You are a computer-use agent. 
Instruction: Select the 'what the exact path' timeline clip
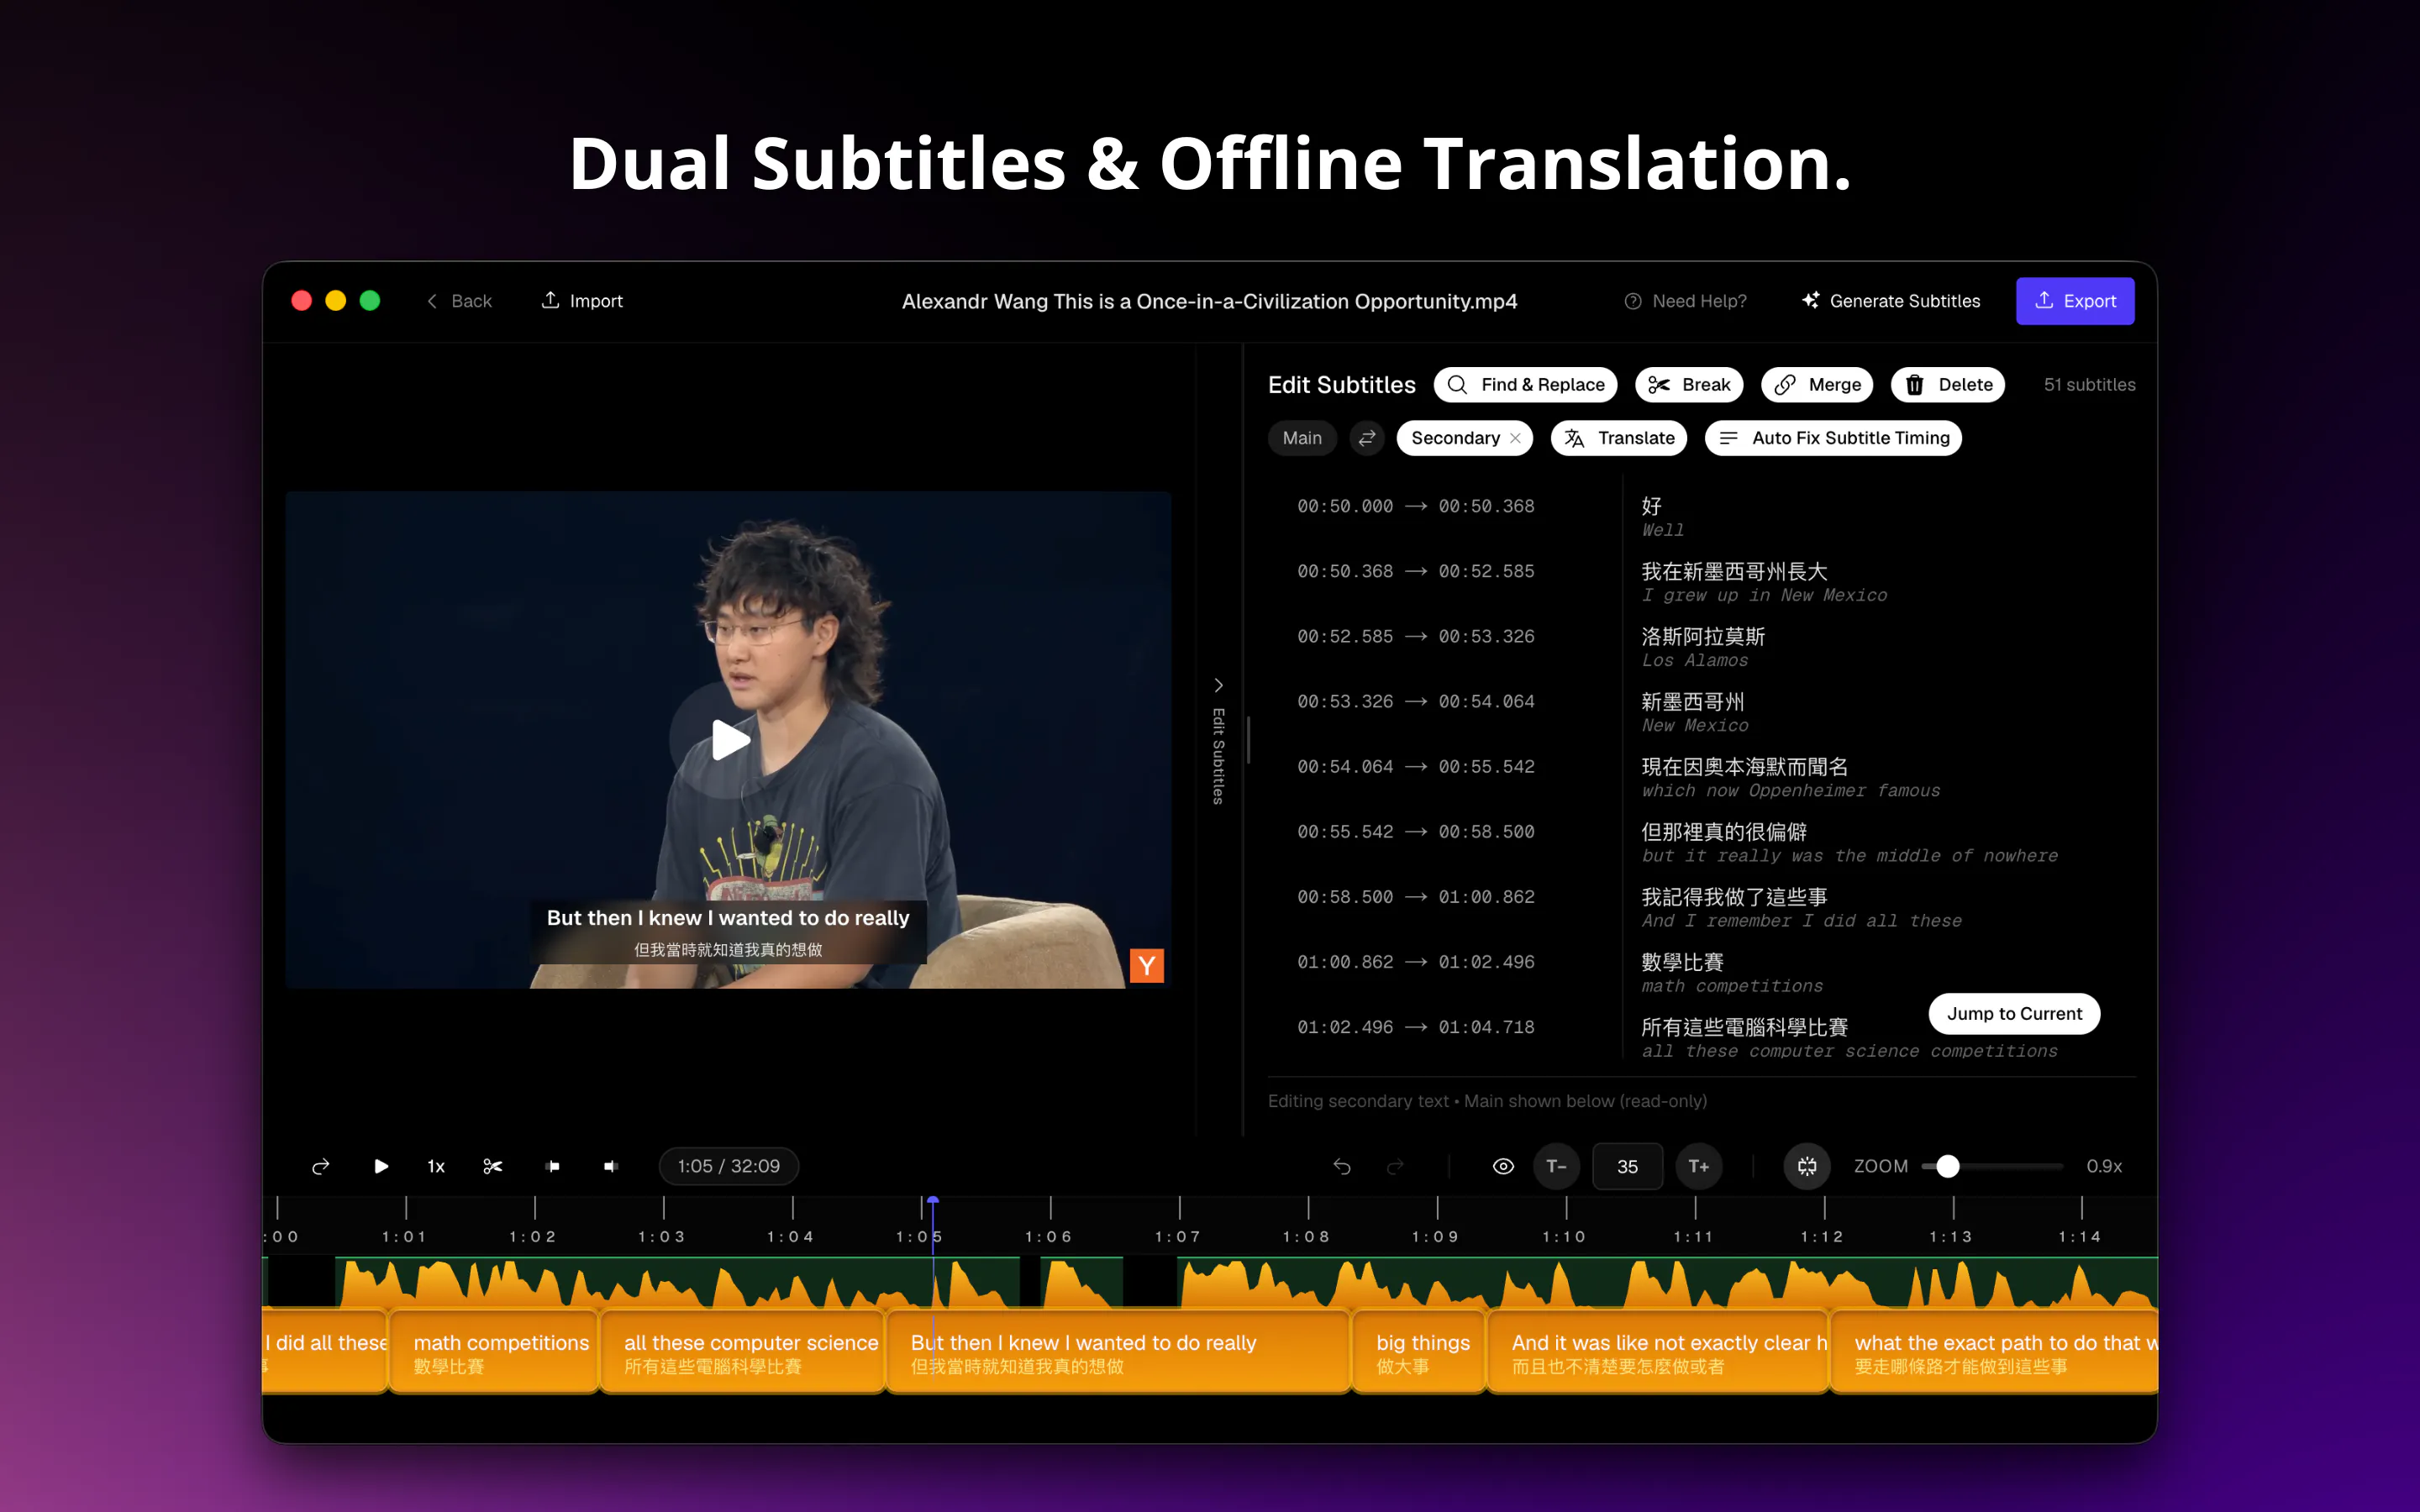pos(1995,1352)
